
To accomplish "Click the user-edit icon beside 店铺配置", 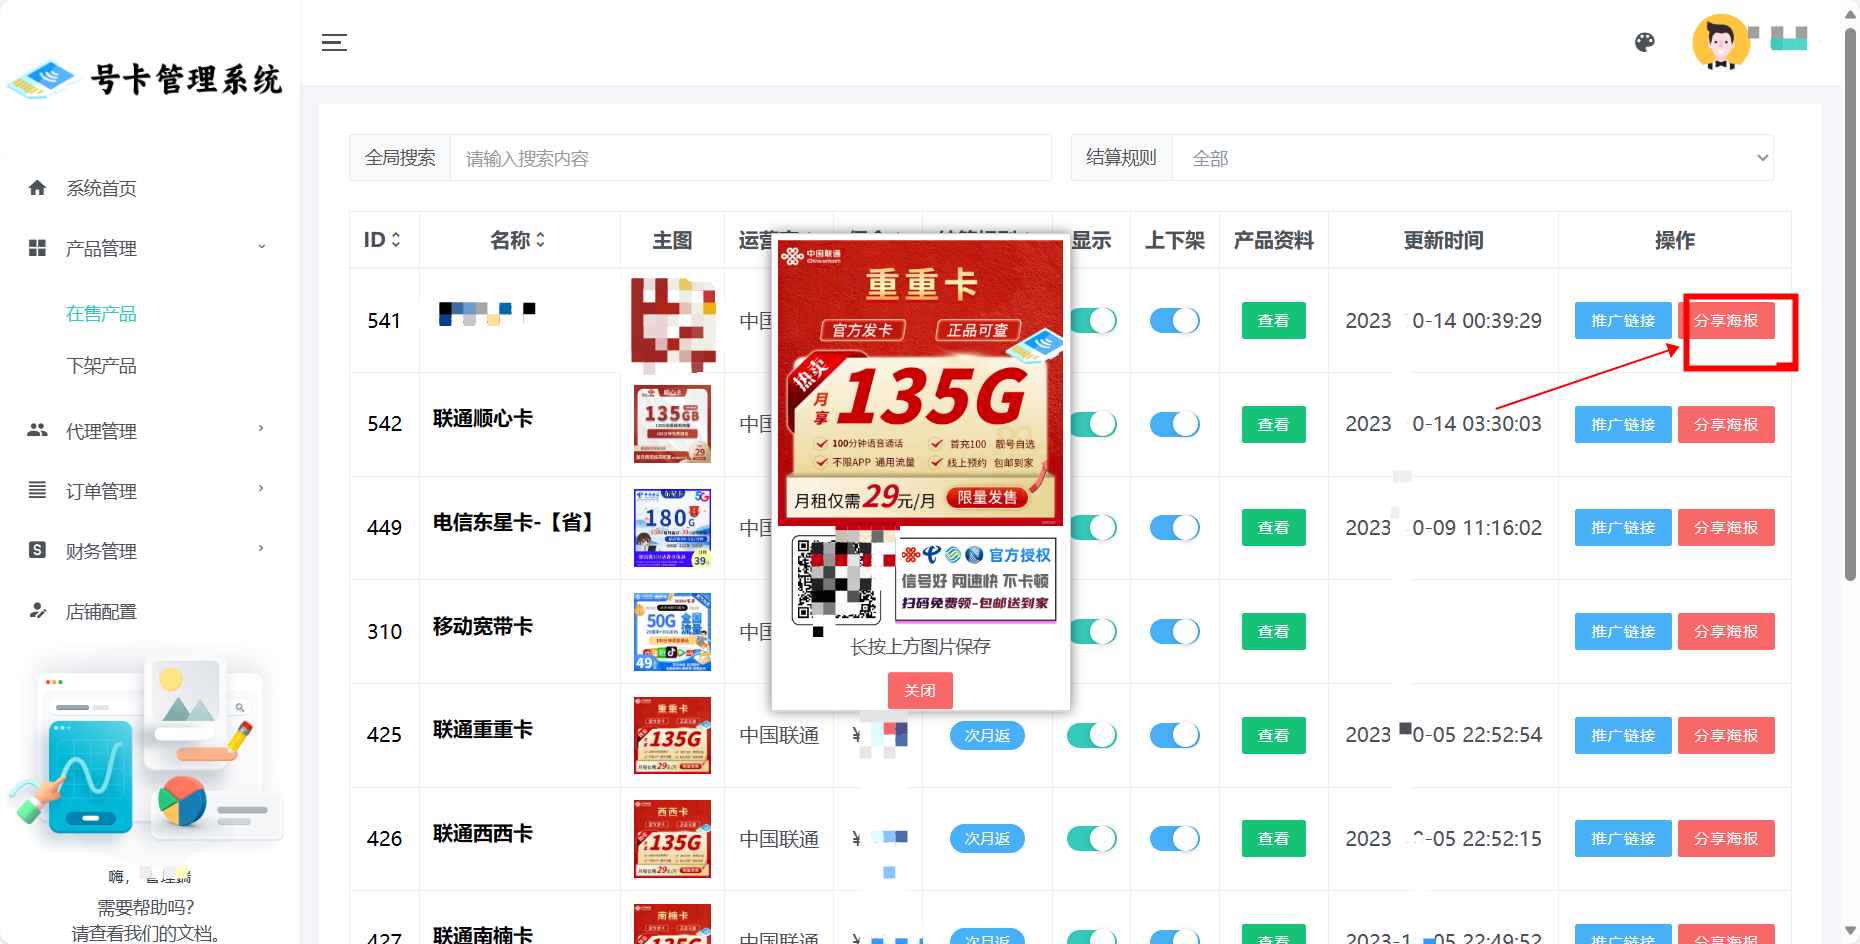I will click(x=38, y=610).
